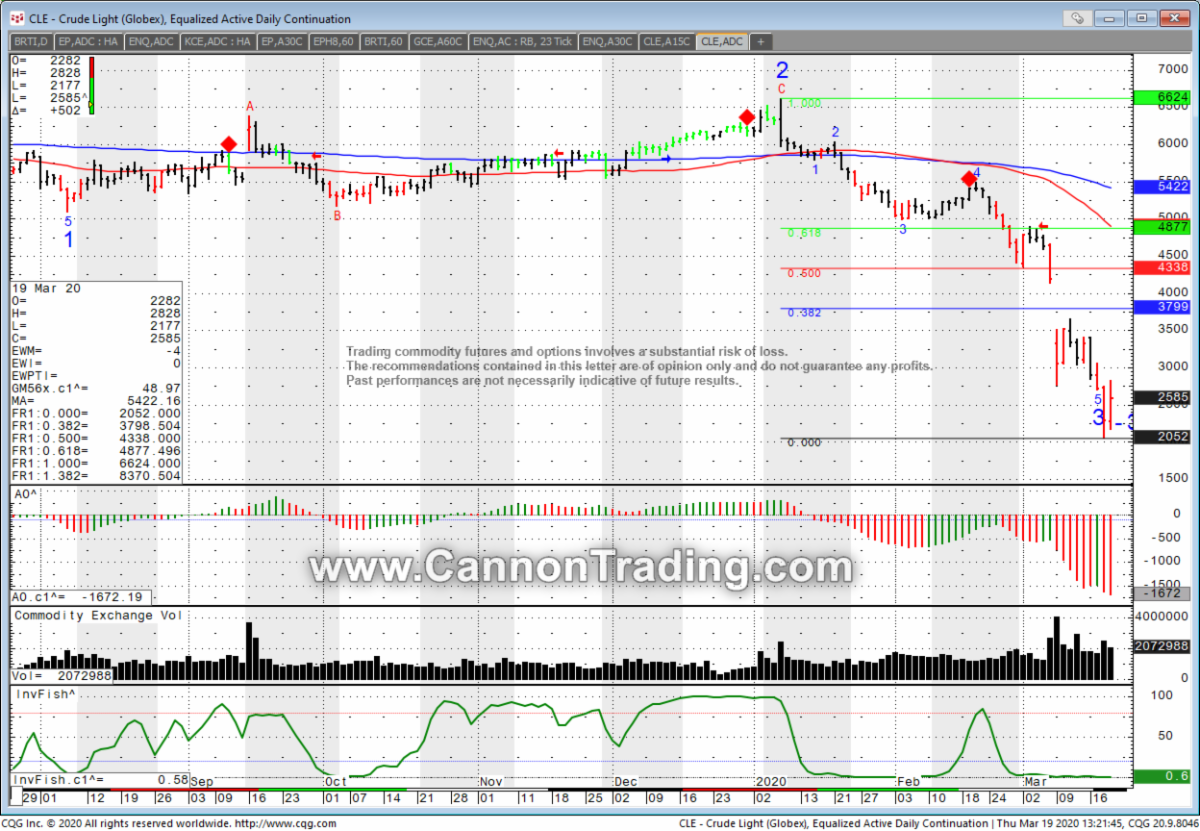The image size is (1200, 831).
Task: Click the chain link icon in title bar
Action: tap(1077, 18)
